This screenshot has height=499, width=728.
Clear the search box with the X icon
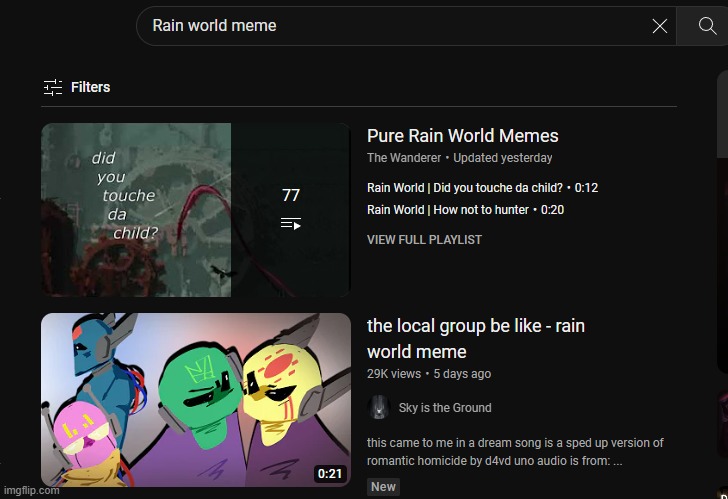(x=660, y=26)
